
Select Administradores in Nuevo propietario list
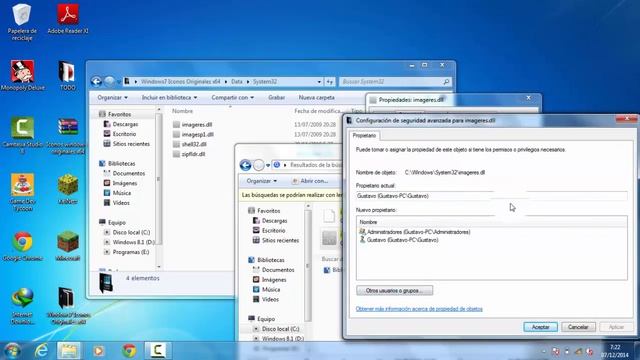coord(414,232)
